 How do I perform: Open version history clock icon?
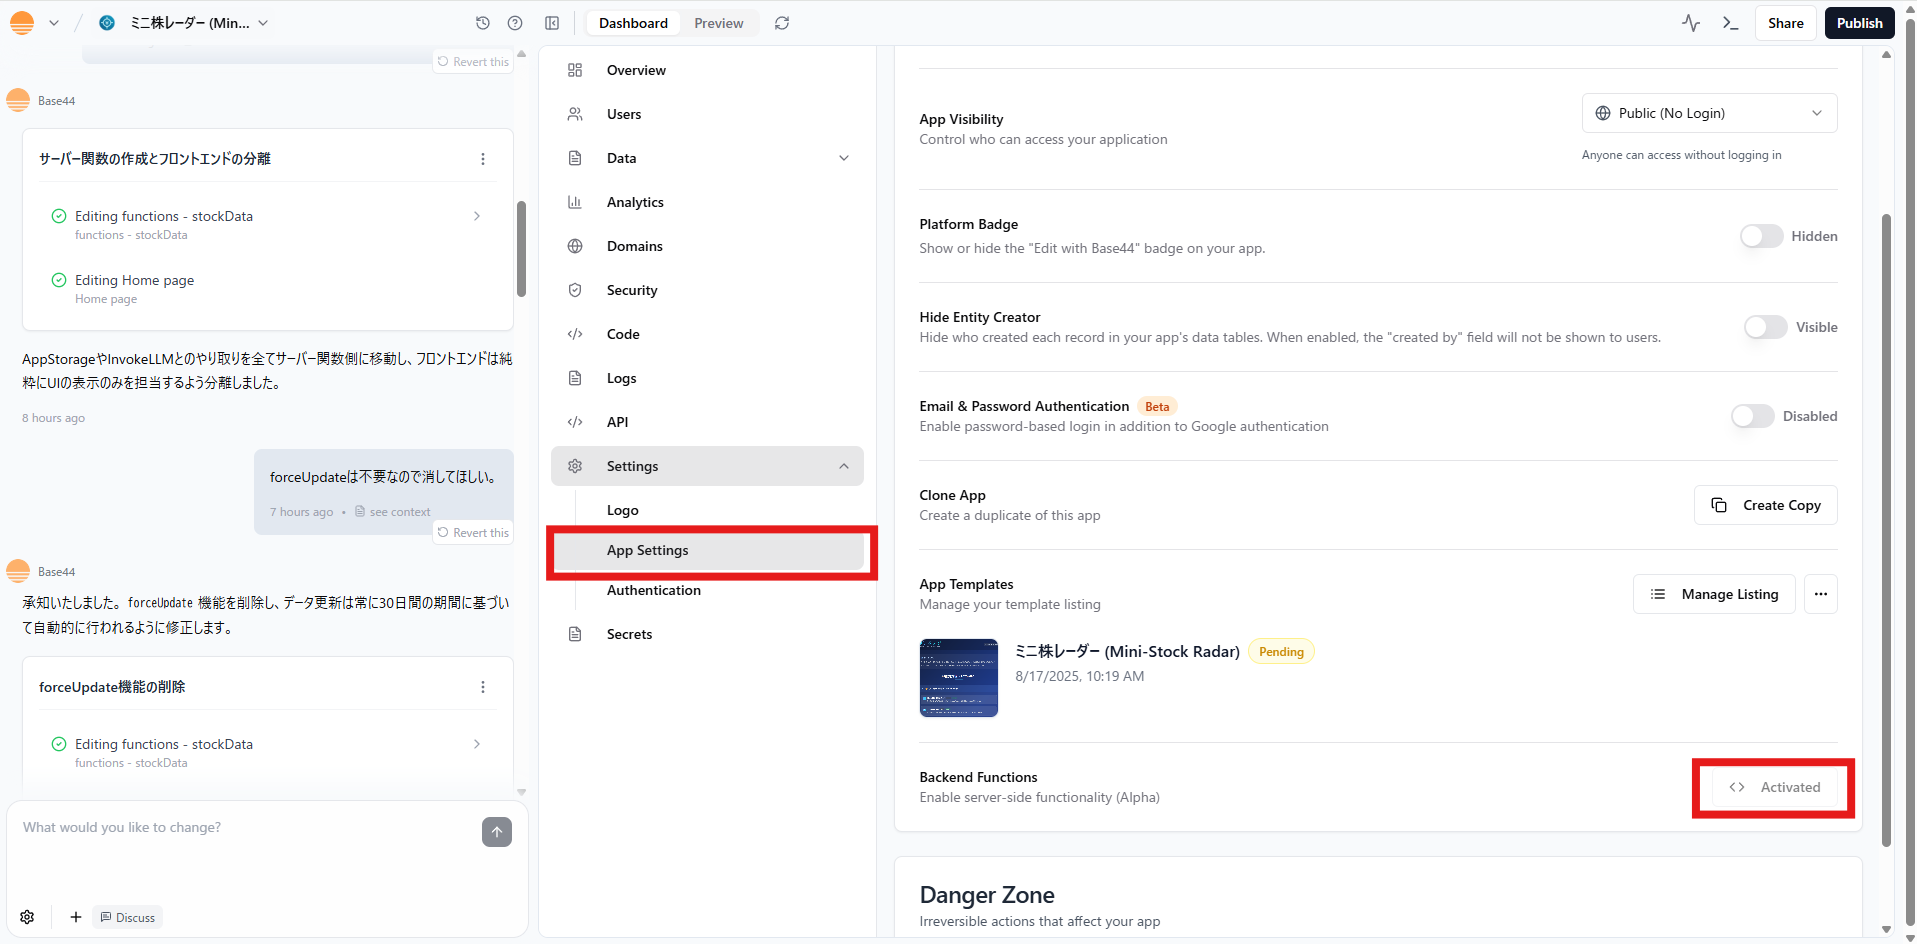coord(483,23)
